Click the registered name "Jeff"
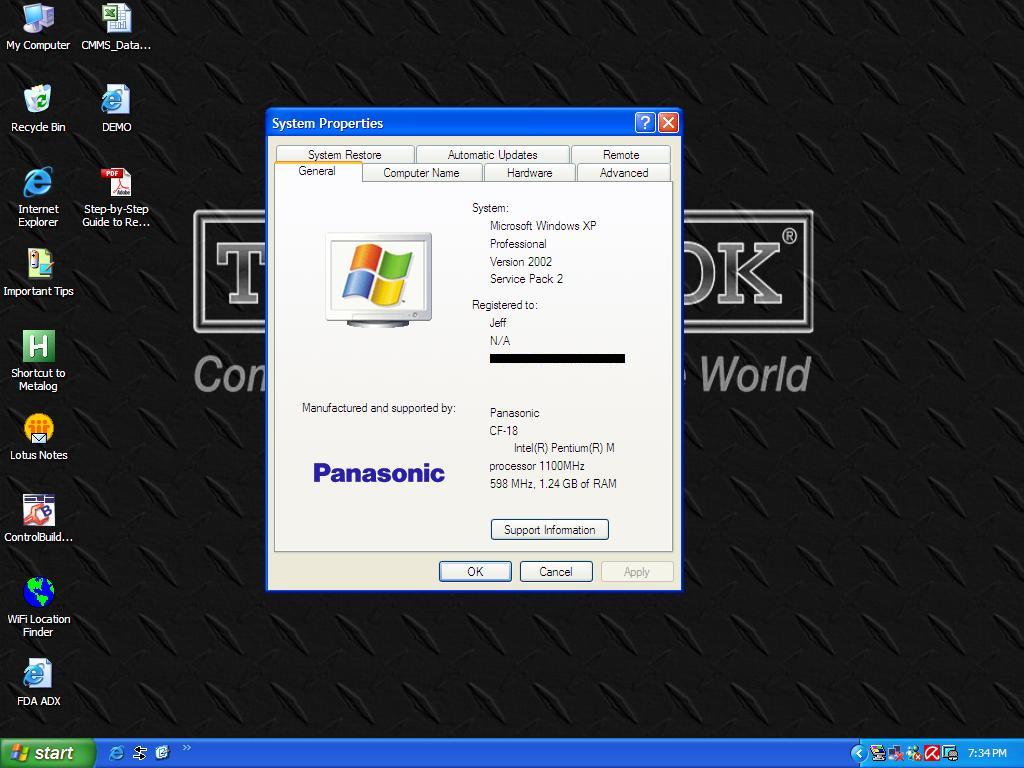This screenshot has height=768, width=1024. pos(498,323)
